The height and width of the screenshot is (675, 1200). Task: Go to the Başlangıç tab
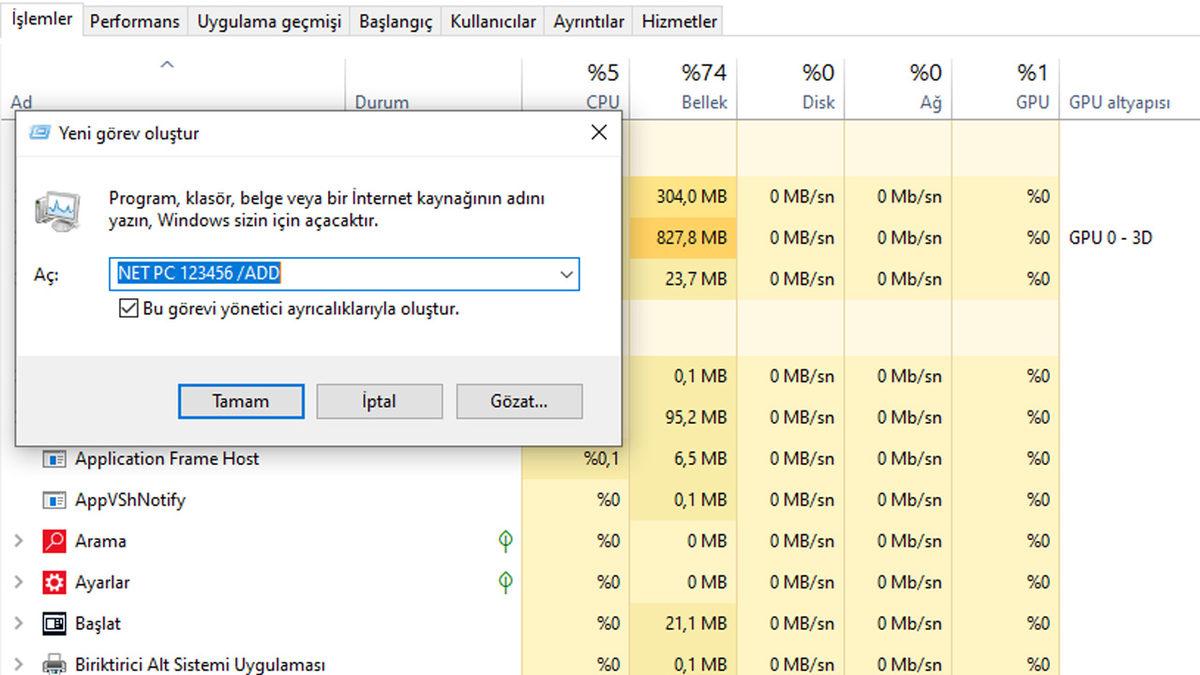tap(395, 20)
